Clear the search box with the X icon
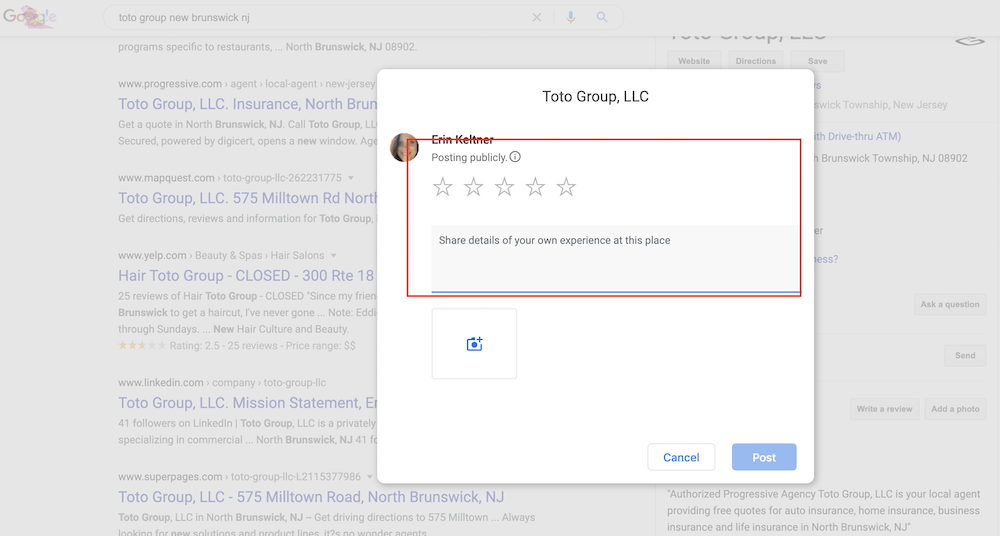The image size is (1000, 536). pos(537,17)
